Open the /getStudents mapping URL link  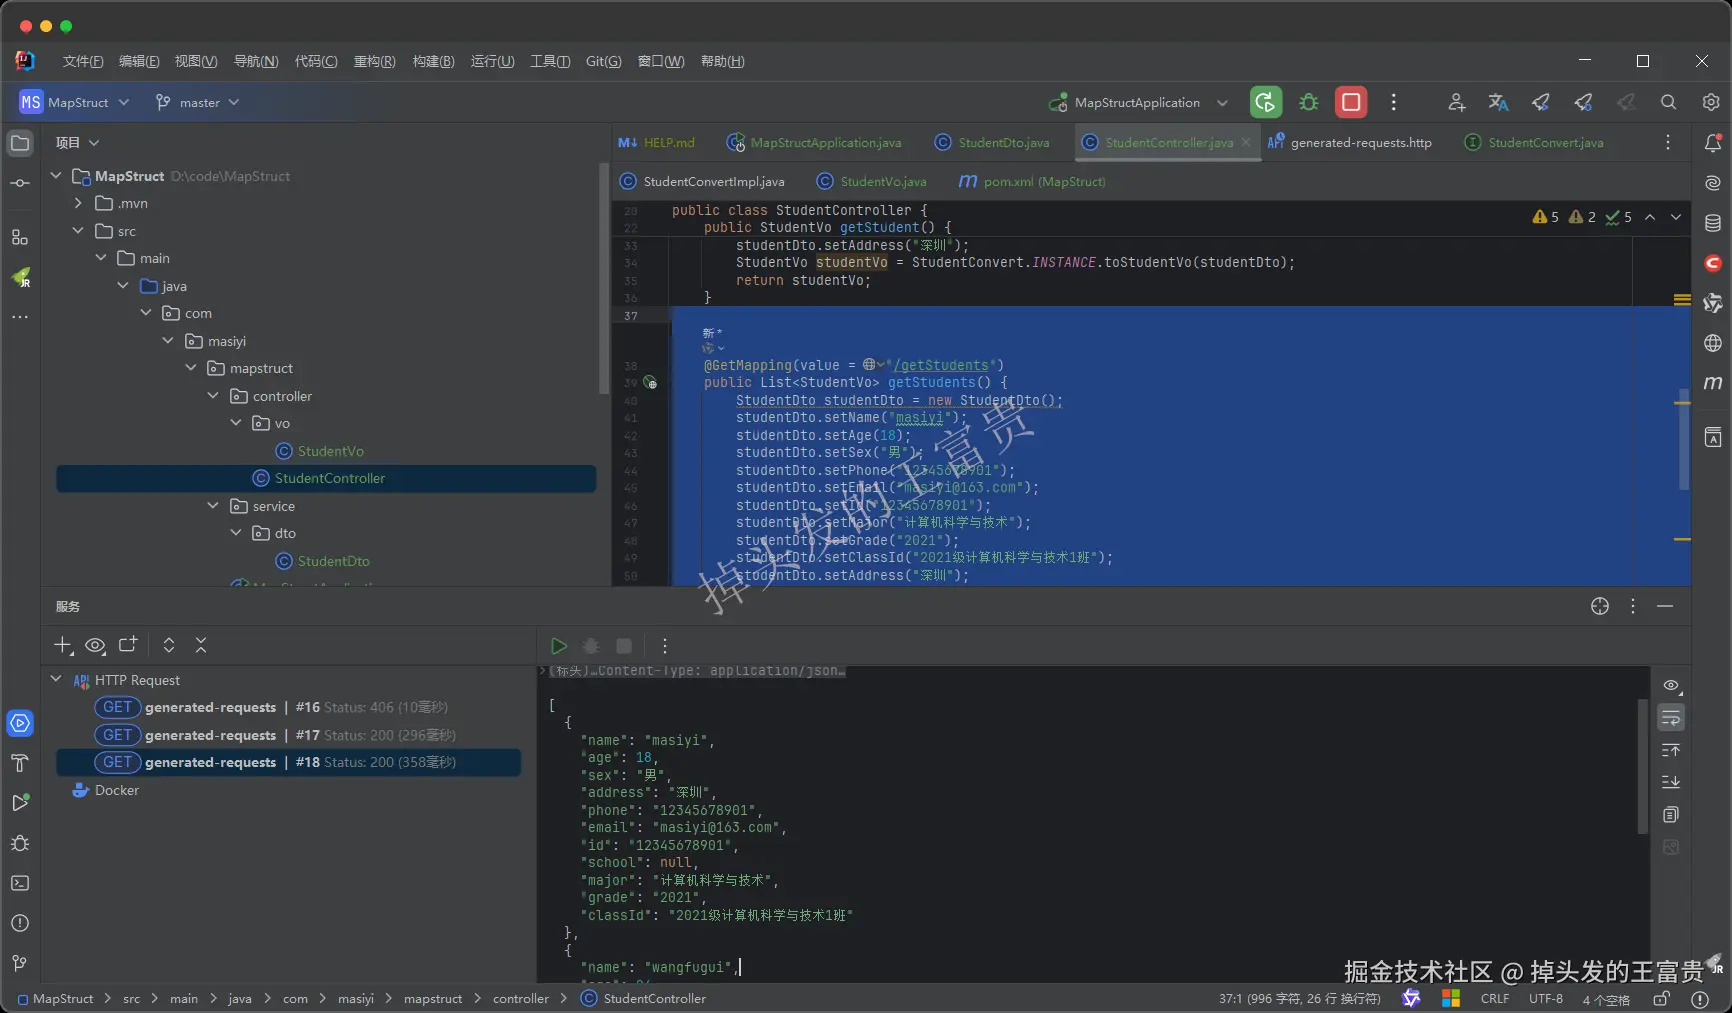[941, 365]
